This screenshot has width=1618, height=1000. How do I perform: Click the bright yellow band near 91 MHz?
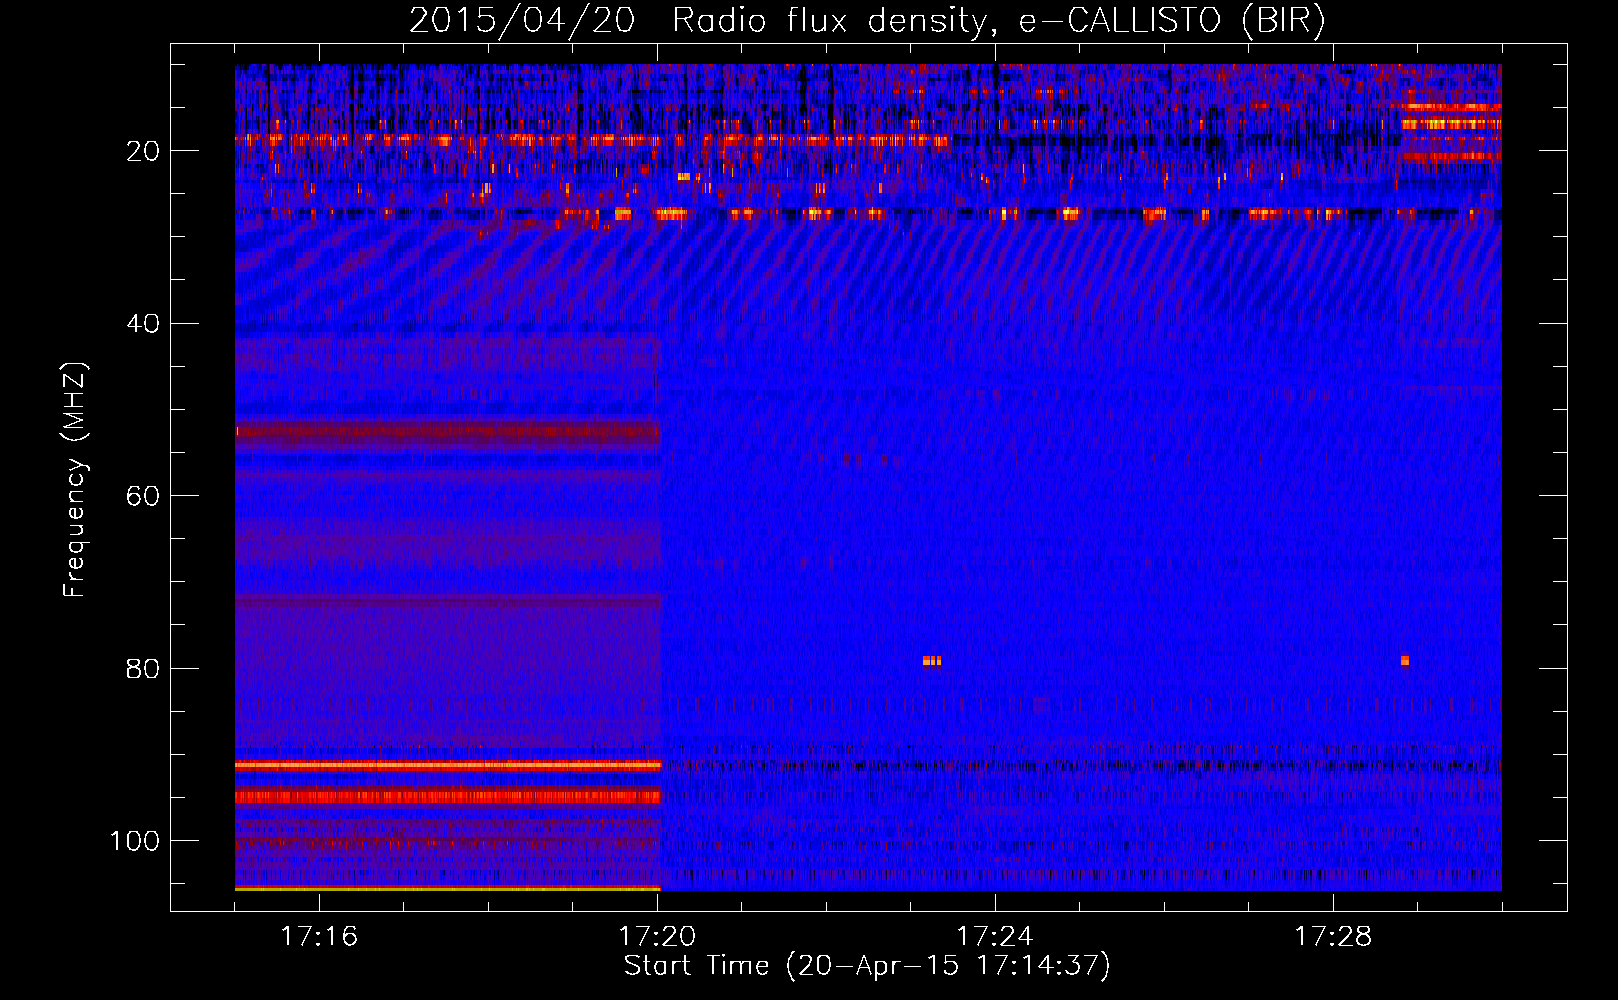point(448,765)
